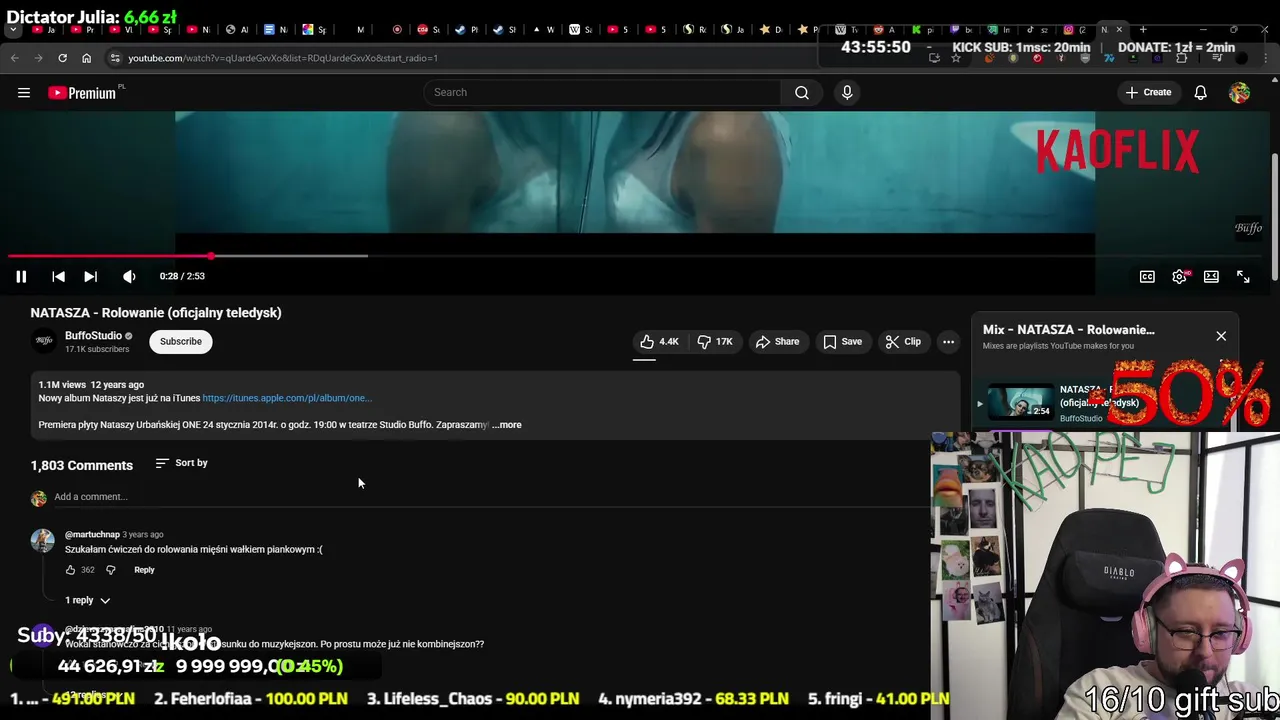View site information icon
This screenshot has width=1280, height=720.
(x=115, y=58)
